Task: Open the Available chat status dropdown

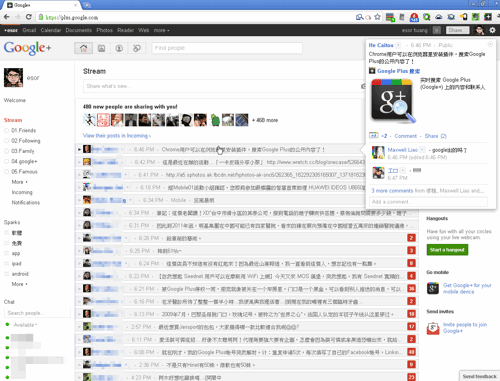Action: [25, 325]
